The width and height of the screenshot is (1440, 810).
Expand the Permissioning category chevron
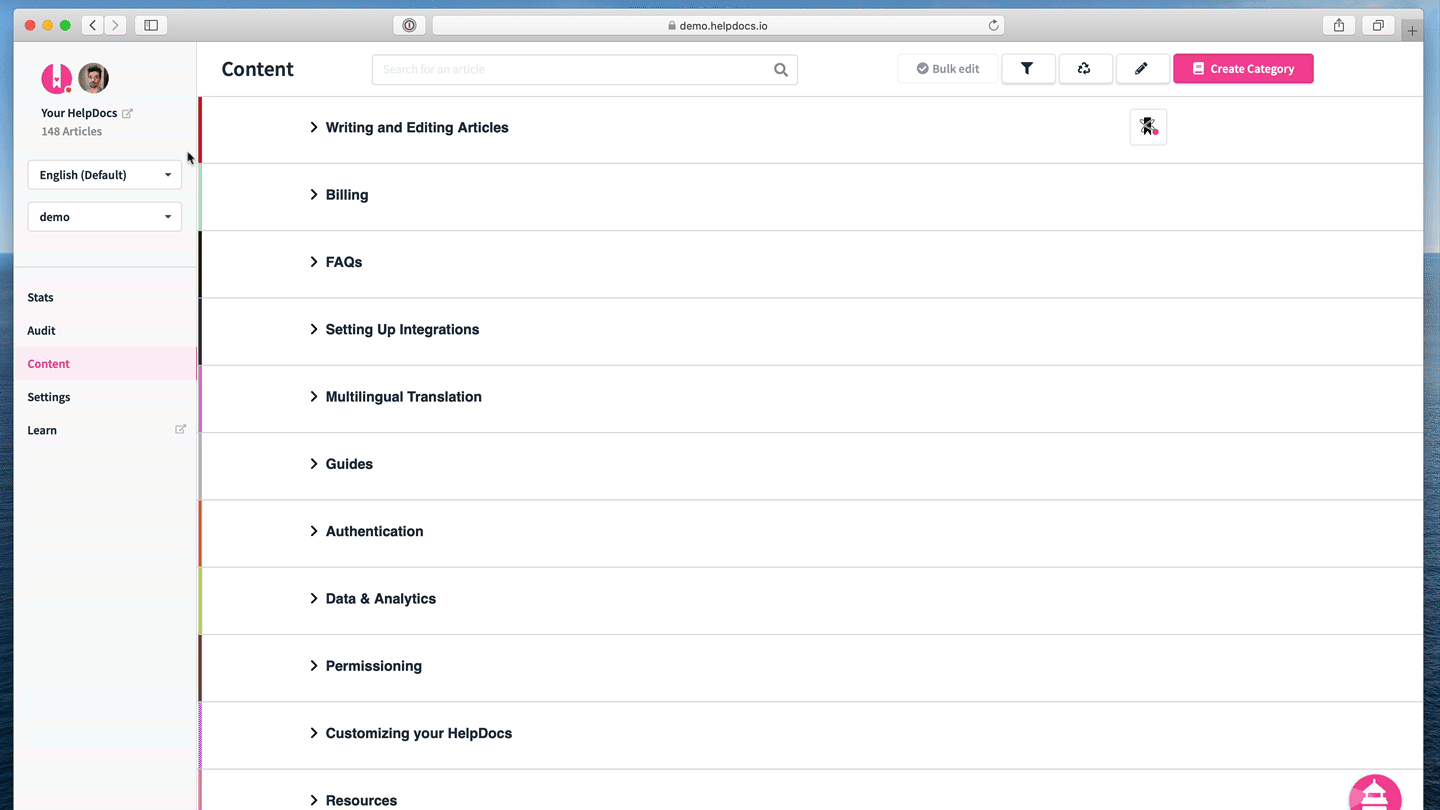(x=314, y=666)
